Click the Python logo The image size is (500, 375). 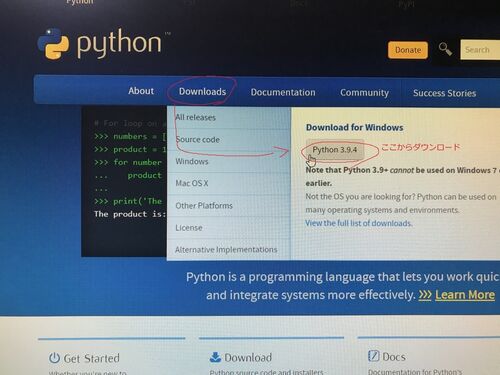[103, 44]
